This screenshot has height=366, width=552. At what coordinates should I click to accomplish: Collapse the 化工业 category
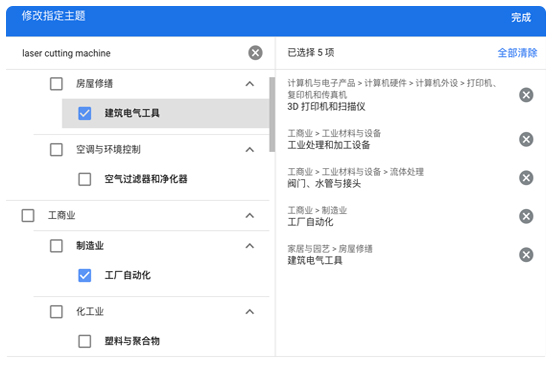[x=250, y=311]
